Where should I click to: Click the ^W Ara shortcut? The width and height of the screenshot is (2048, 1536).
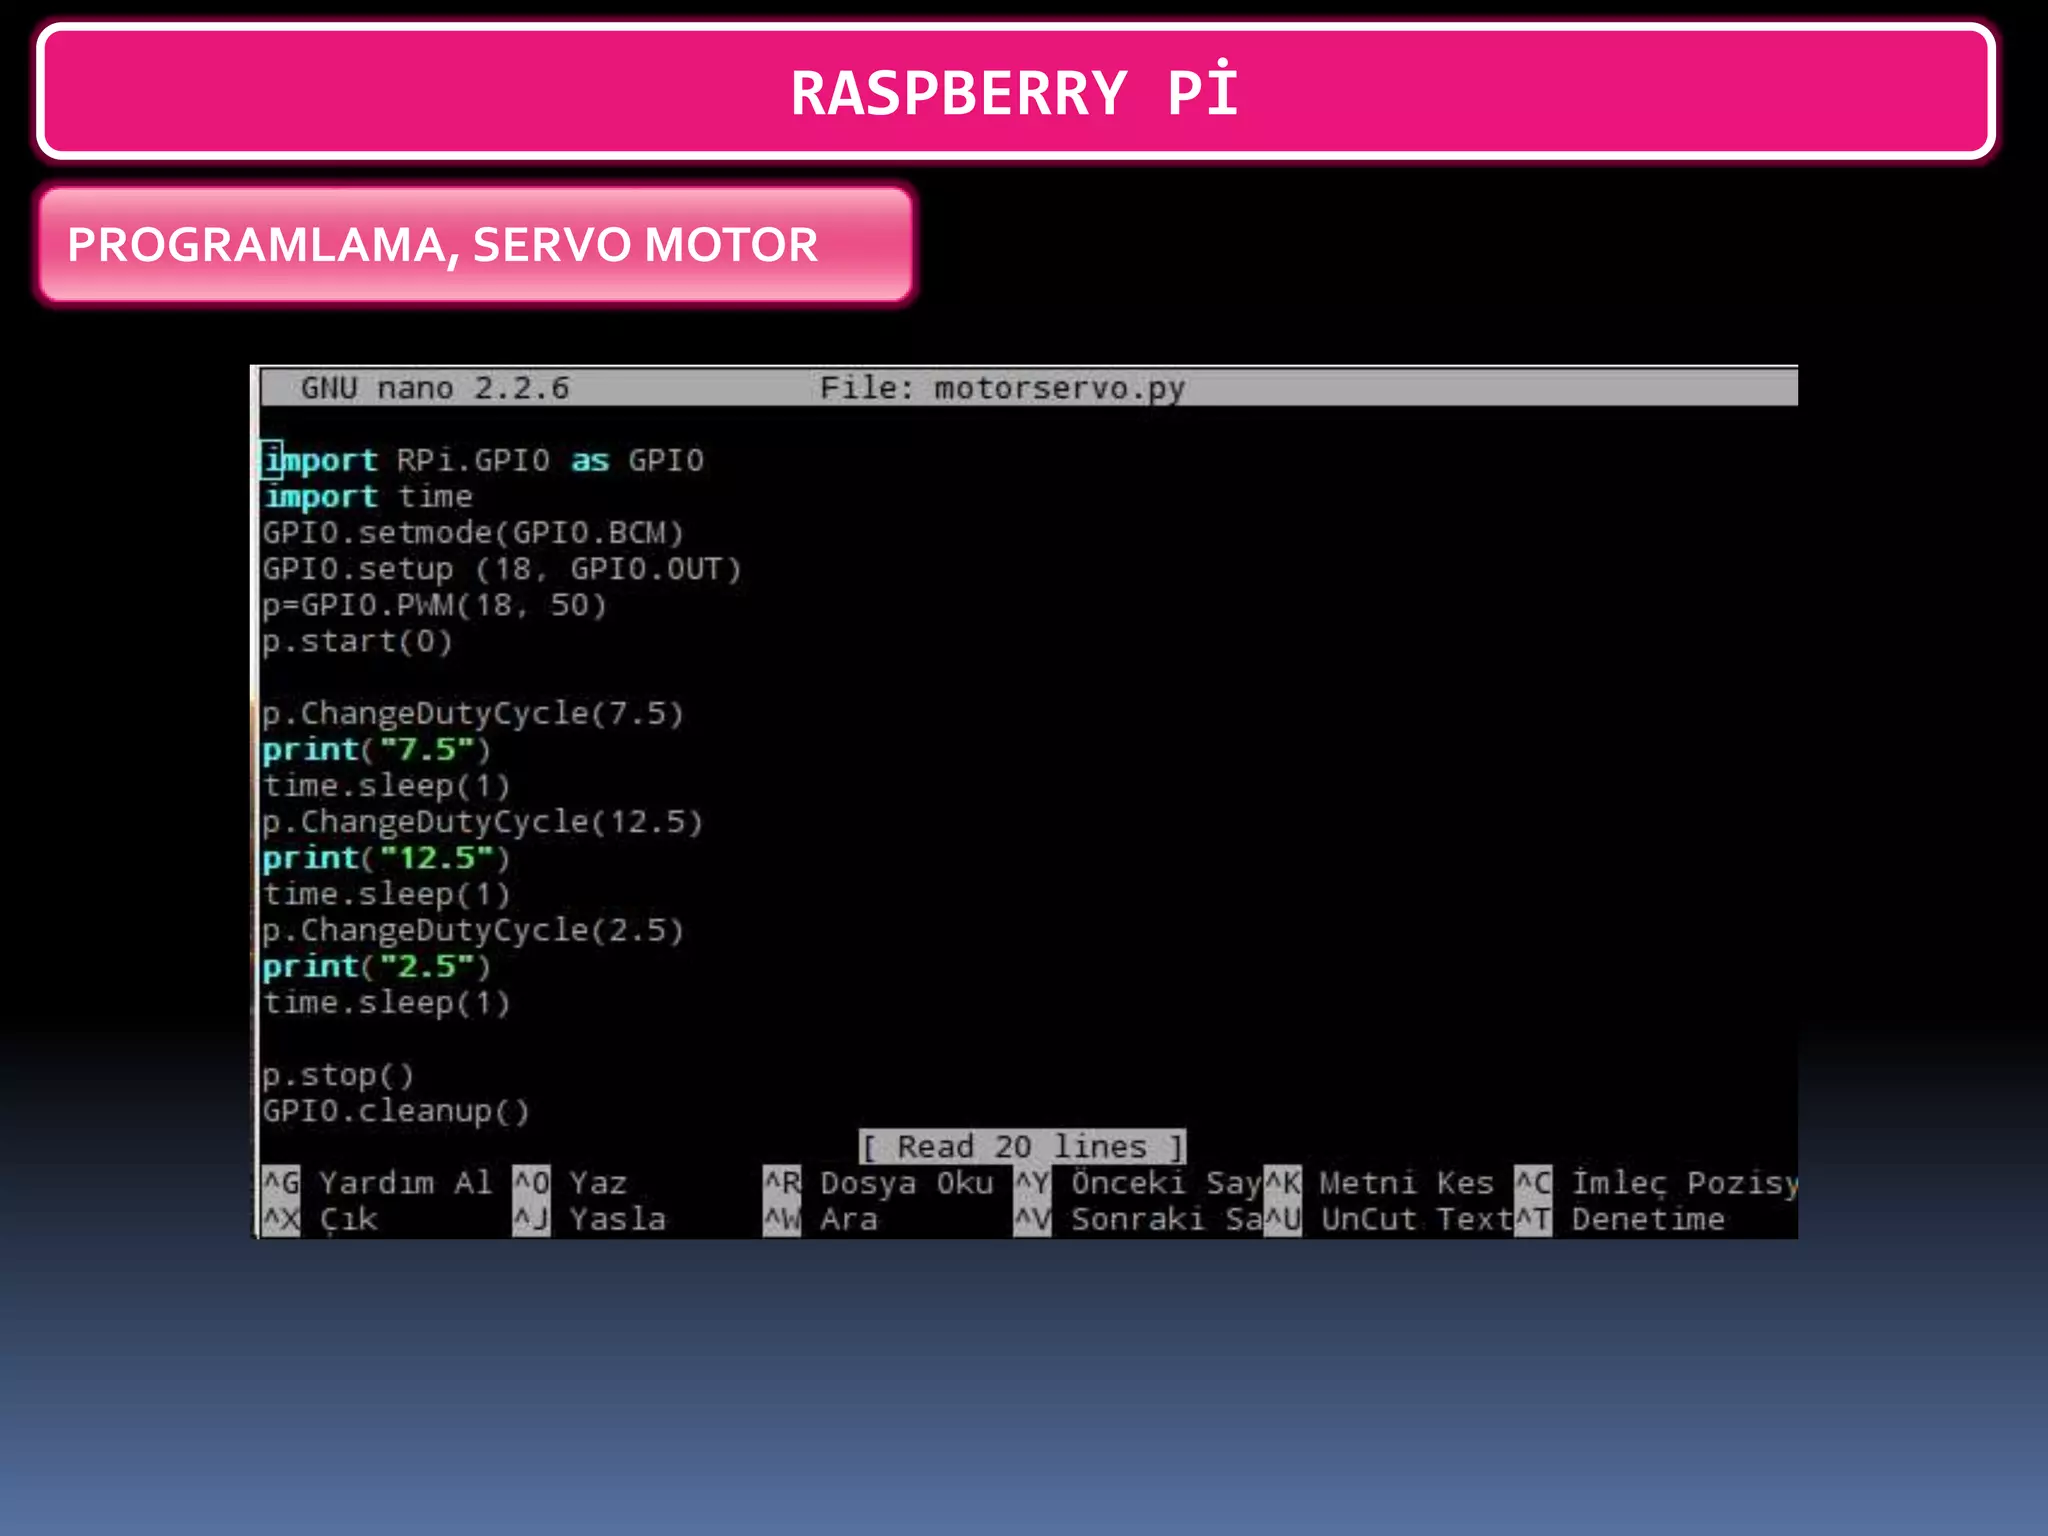821,1219
